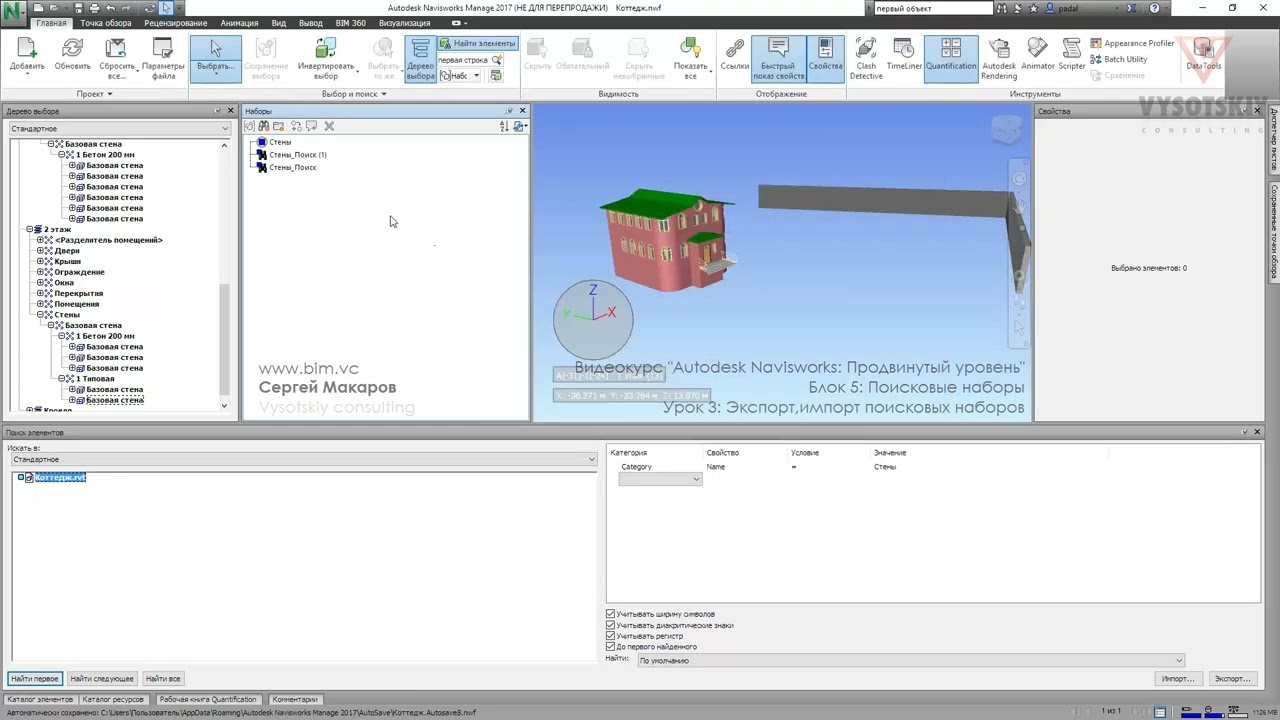
Task: Expand the Окна tree node
Action: pos(41,283)
